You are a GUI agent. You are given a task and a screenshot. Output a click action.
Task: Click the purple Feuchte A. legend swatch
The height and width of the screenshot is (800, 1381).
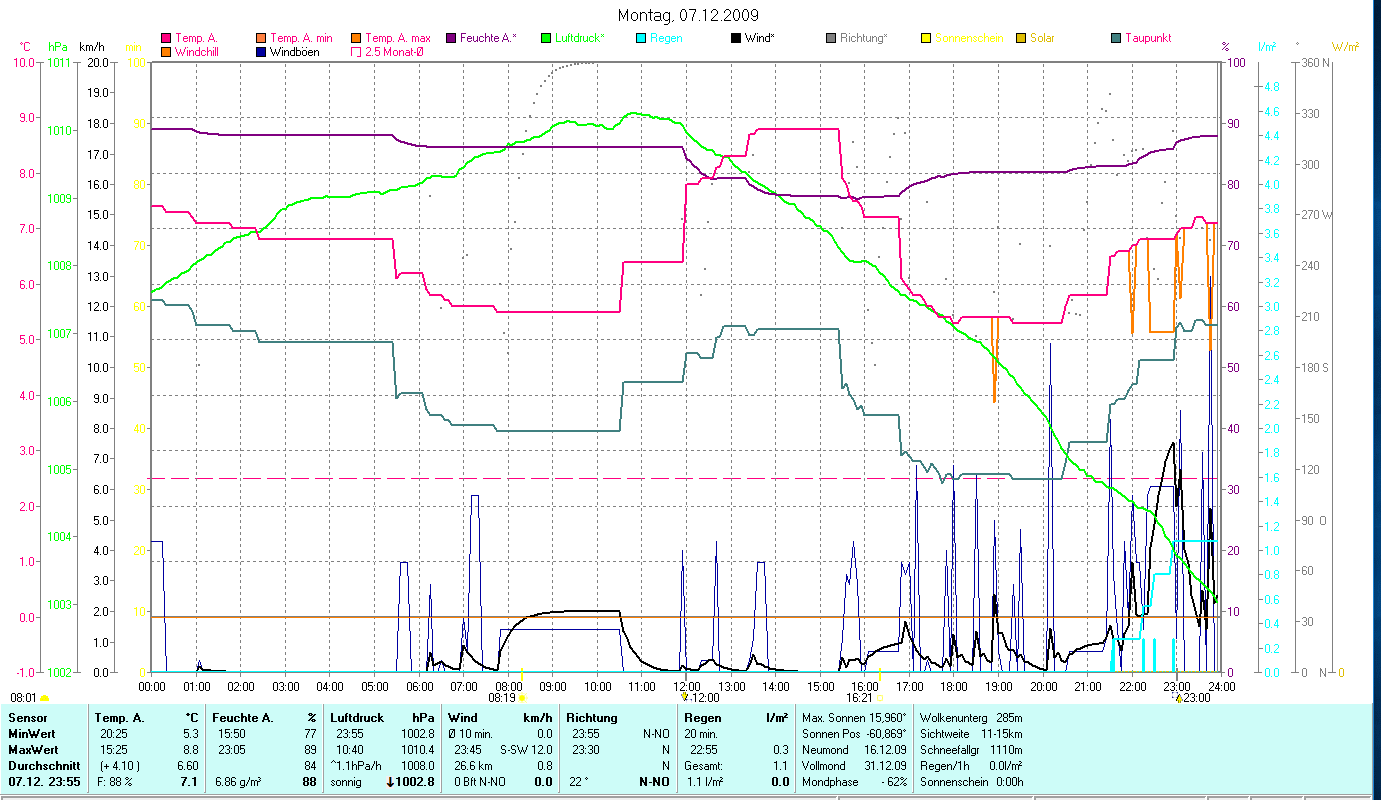451,38
